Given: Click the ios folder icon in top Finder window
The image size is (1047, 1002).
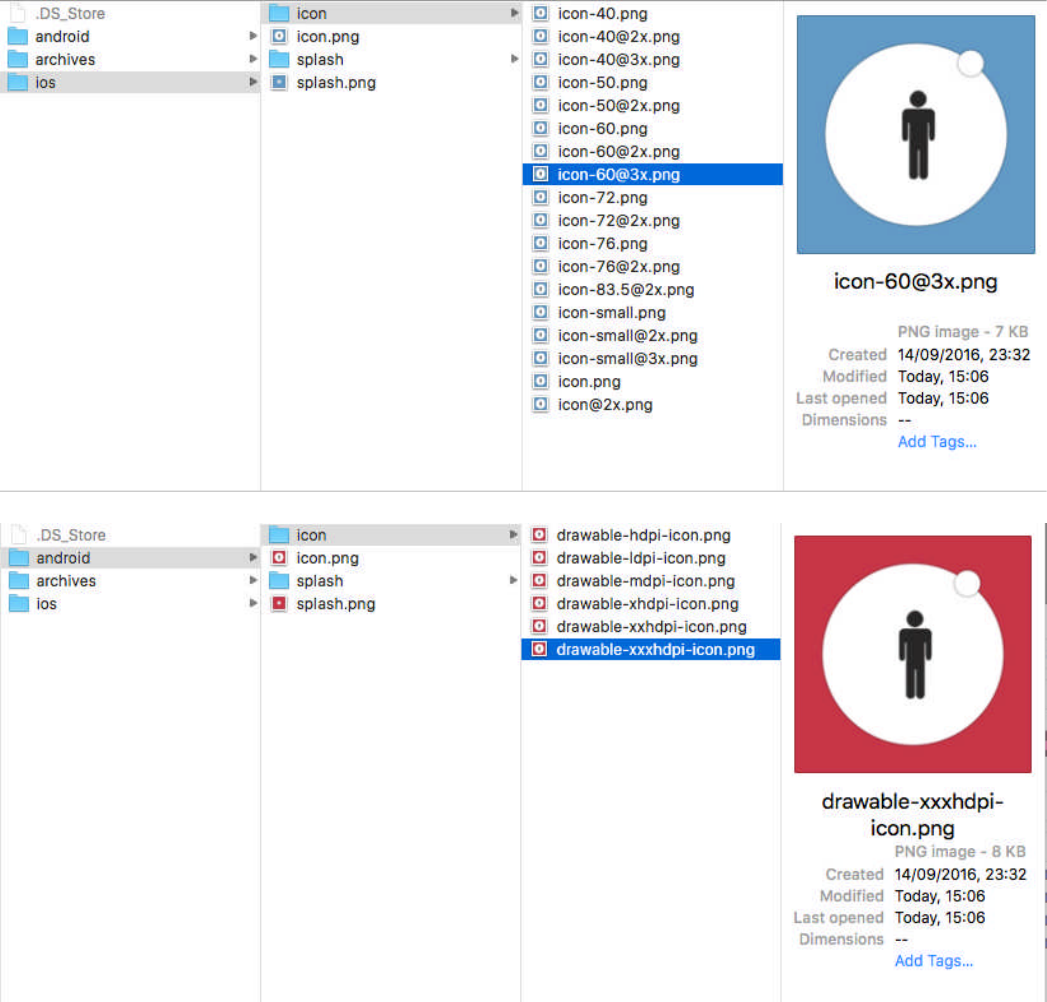Looking at the screenshot, I should click(x=17, y=82).
